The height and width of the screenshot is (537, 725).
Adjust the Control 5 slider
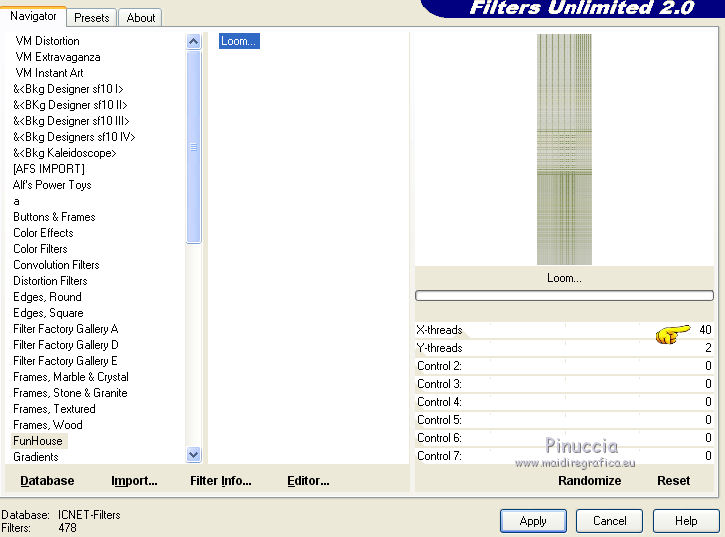(x=564, y=420)
